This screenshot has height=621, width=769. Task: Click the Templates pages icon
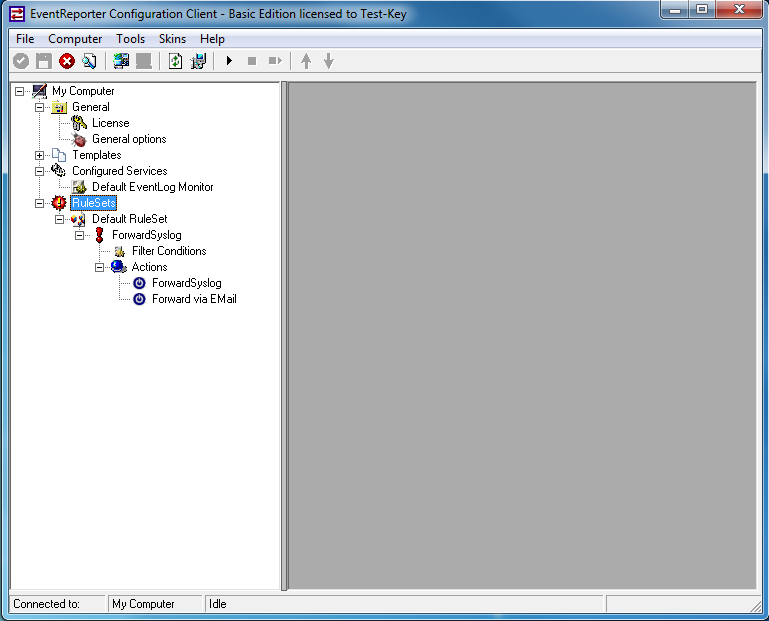[59, 155]
